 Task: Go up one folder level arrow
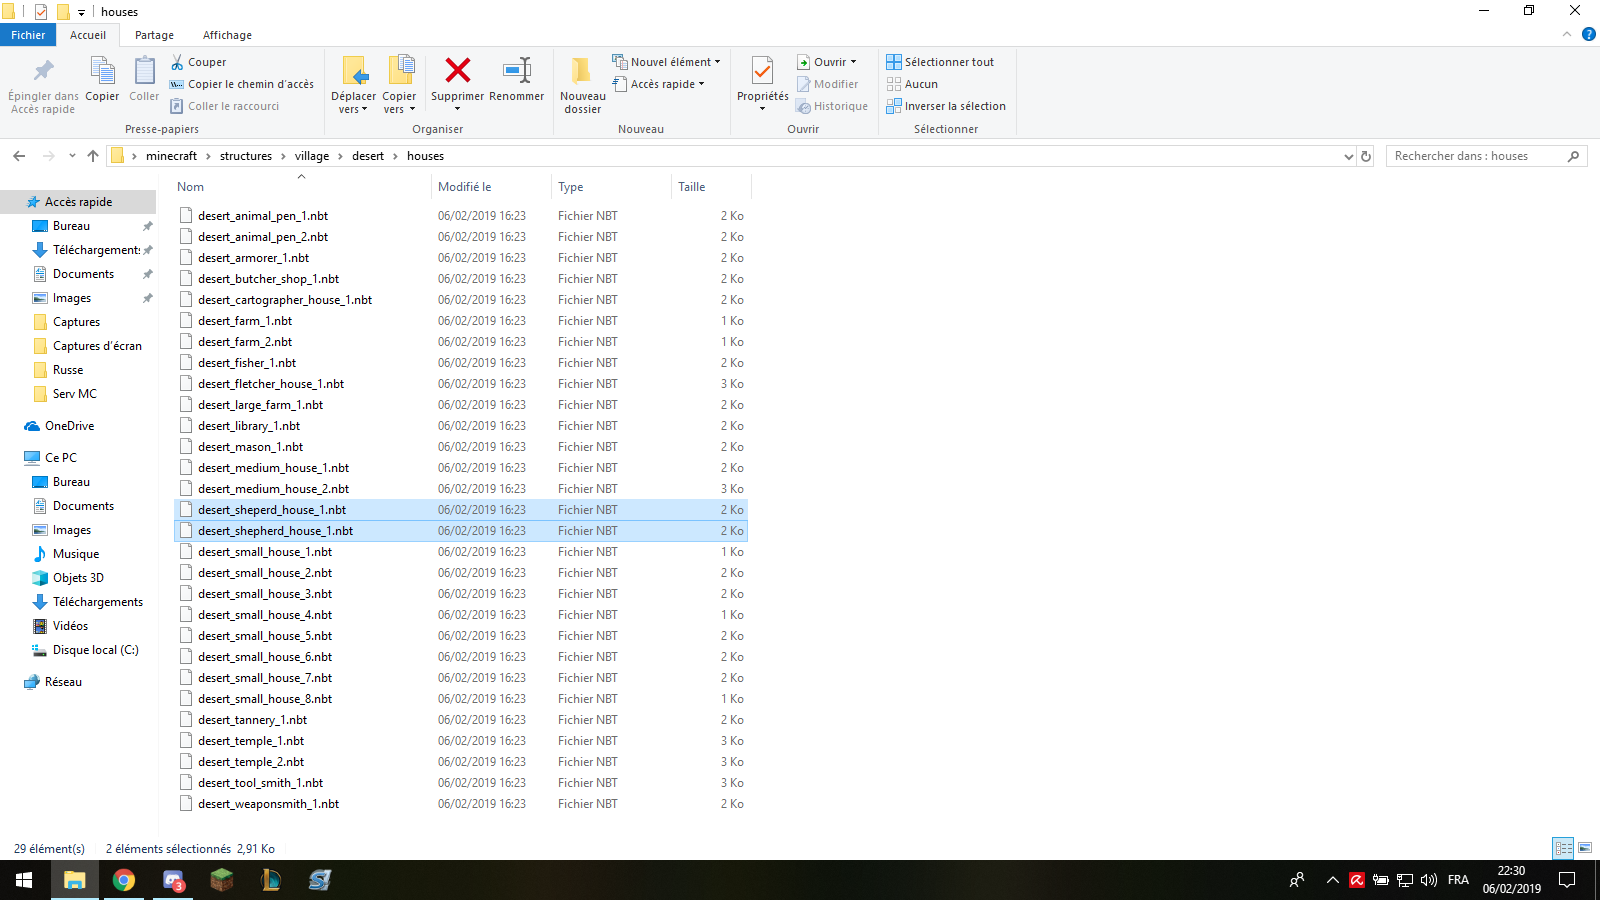[x=93, y=156]
